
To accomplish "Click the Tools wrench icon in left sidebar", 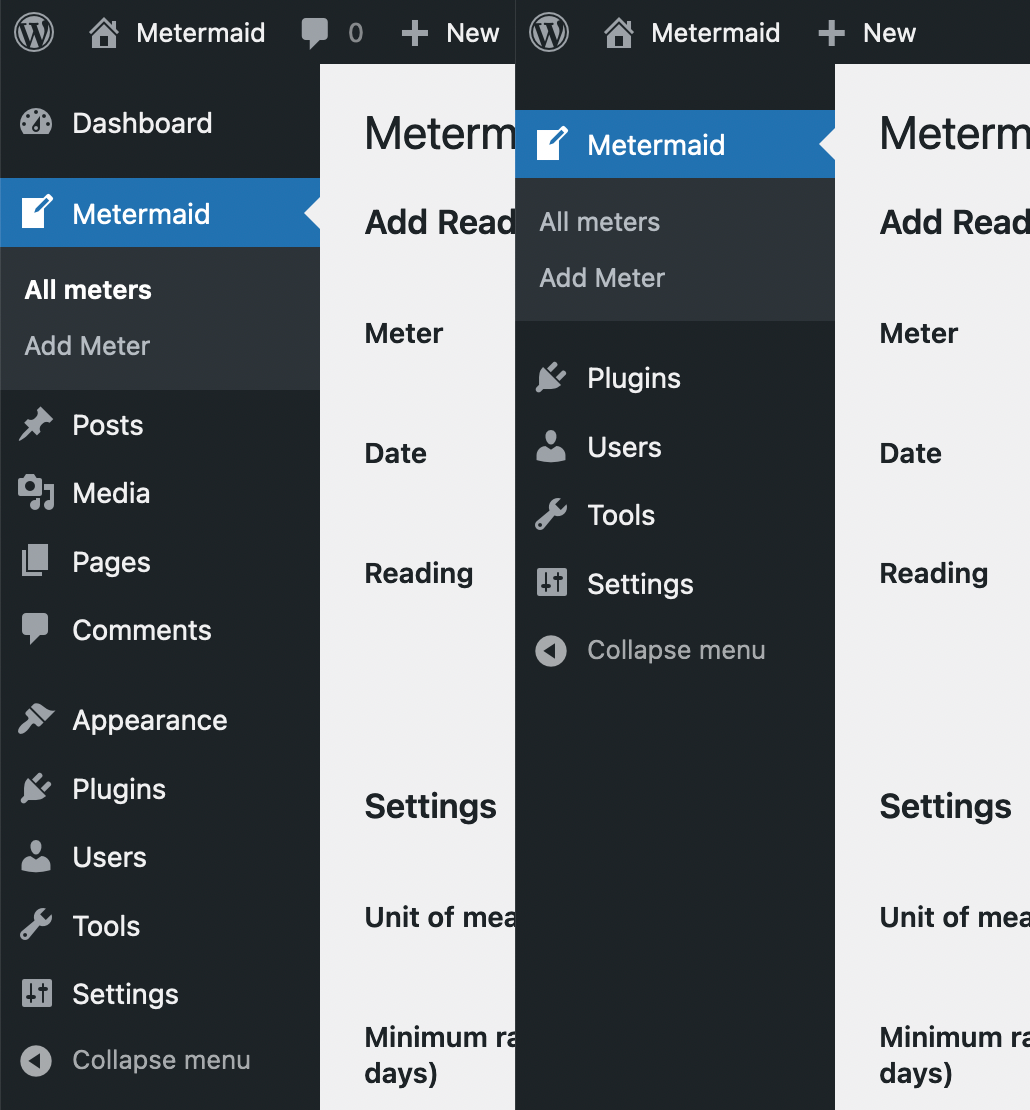I will [x=36, y=925].
